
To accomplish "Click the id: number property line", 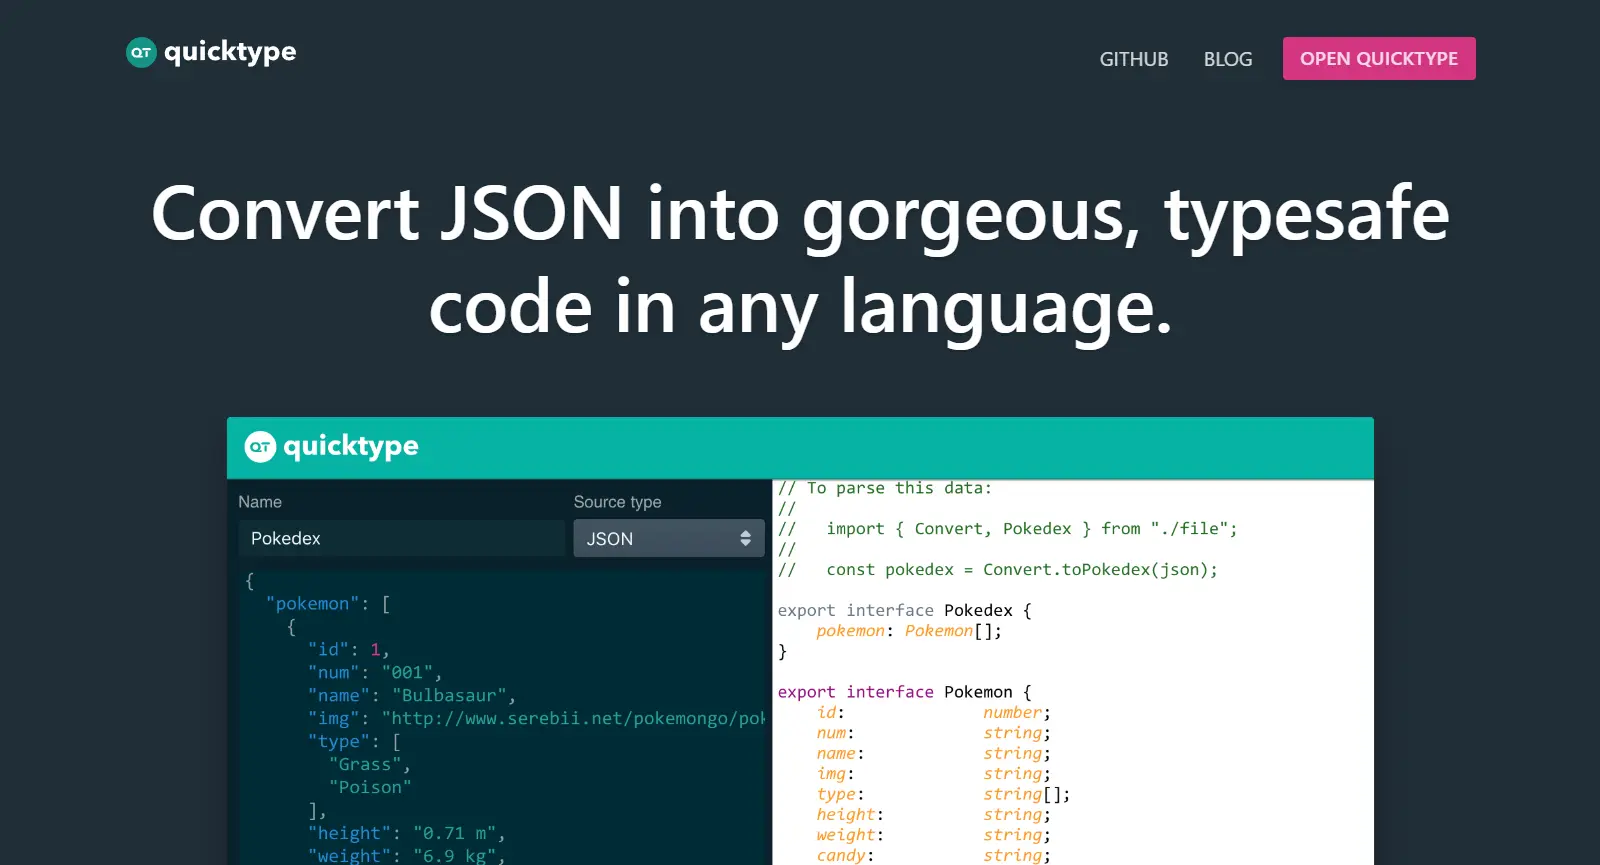I will 934,713.
